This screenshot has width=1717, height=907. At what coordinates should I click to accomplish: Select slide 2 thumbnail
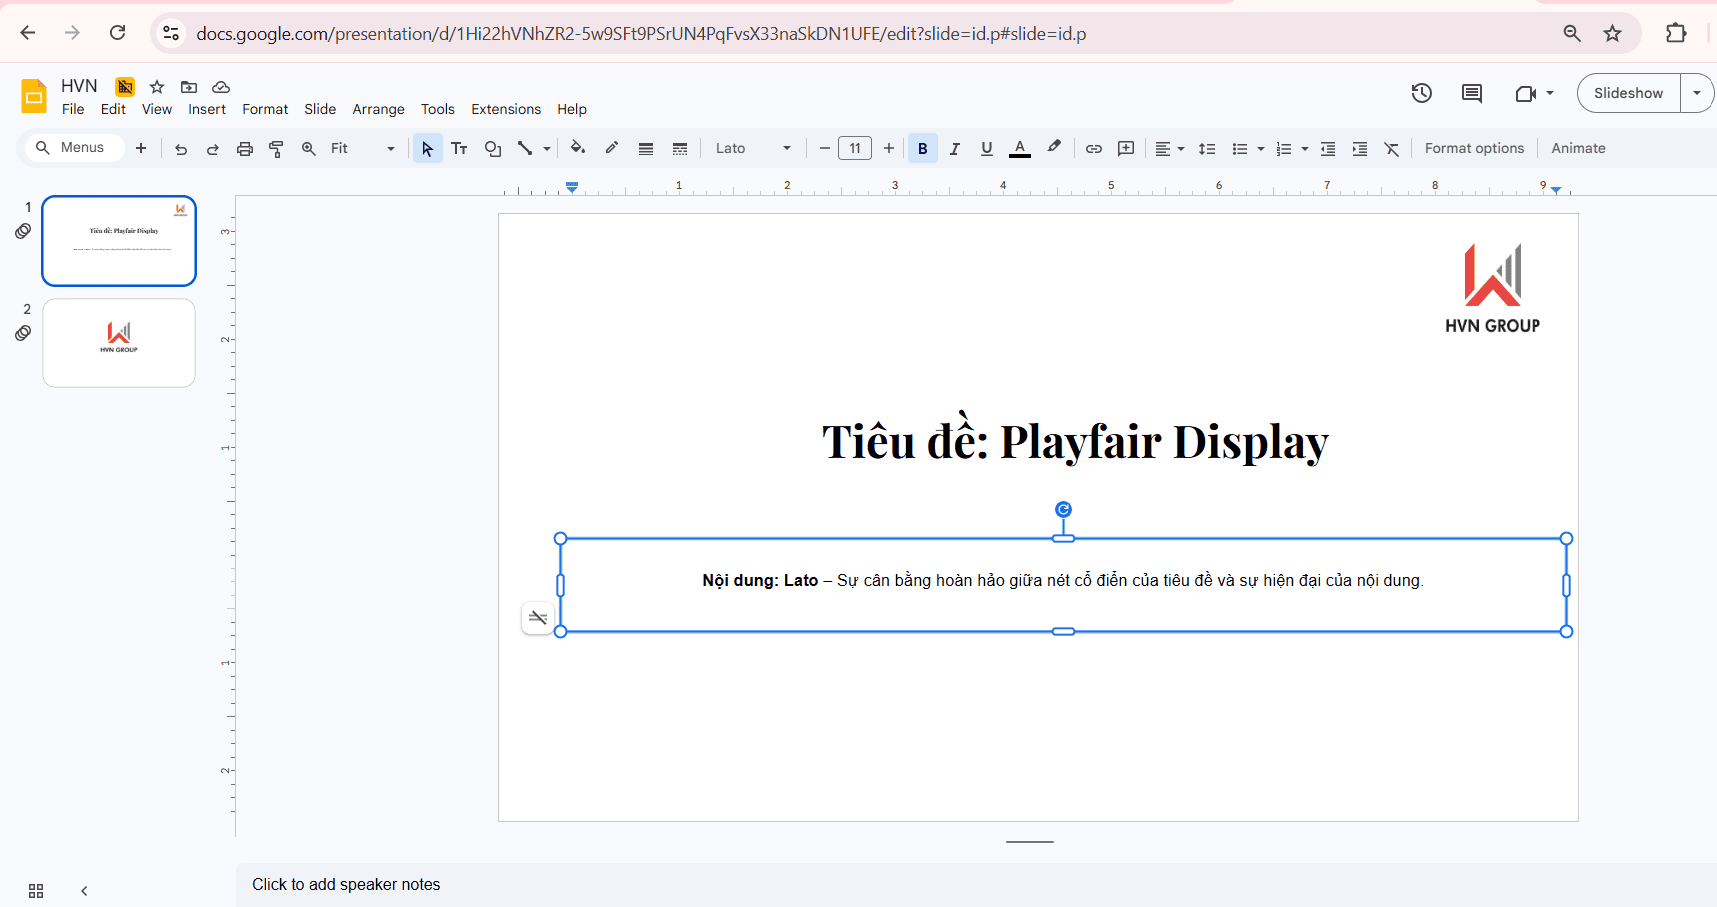point(118,342)
